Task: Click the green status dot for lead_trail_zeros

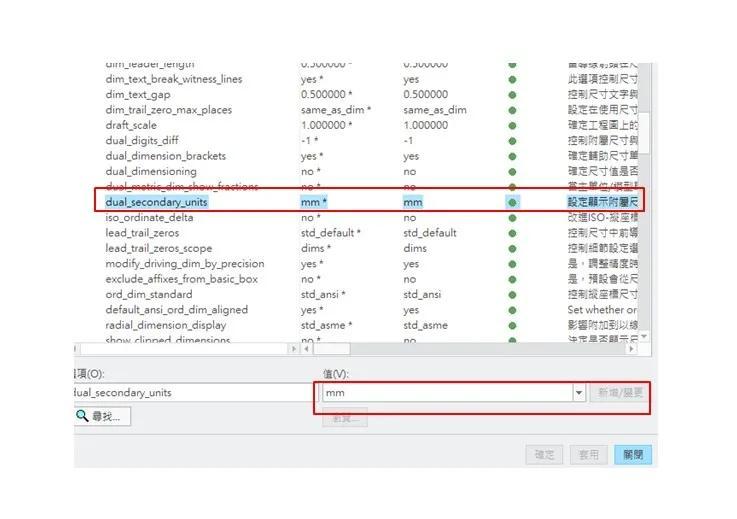Action: [512, 233]
